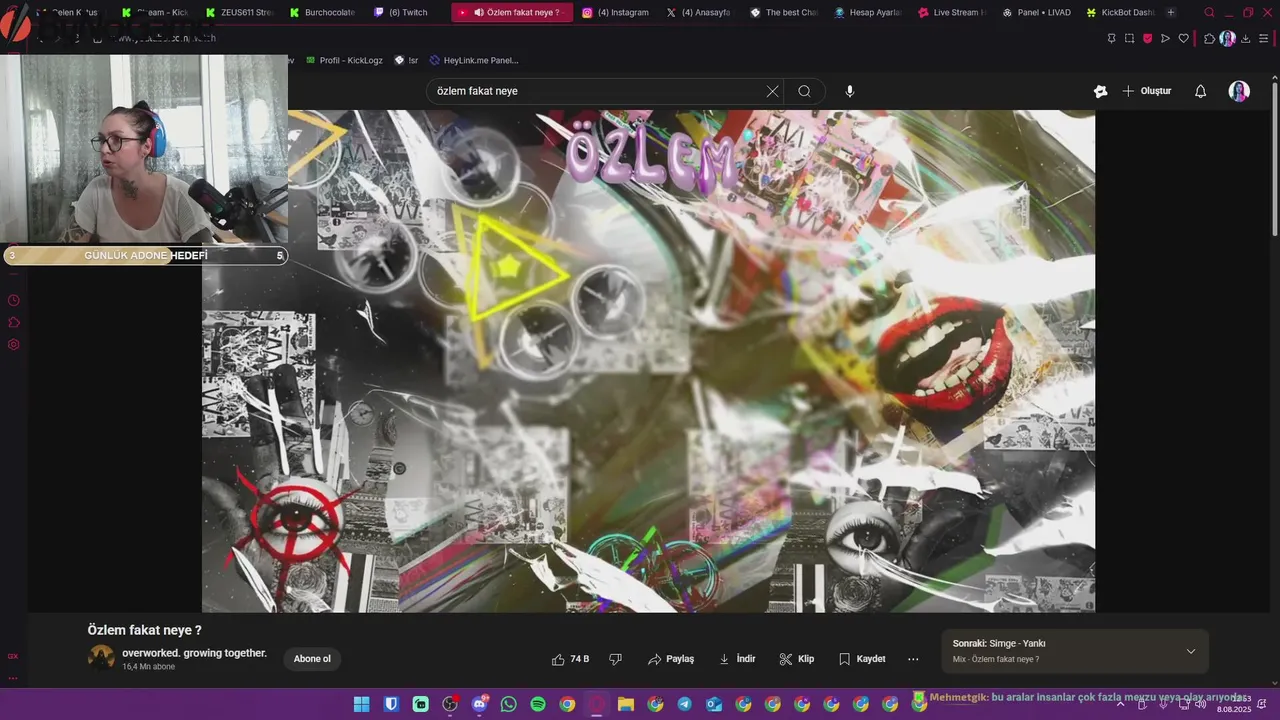Subscribe with the Abone ol button
Viewport: 1280px width, 720px height.
(312, 659)
